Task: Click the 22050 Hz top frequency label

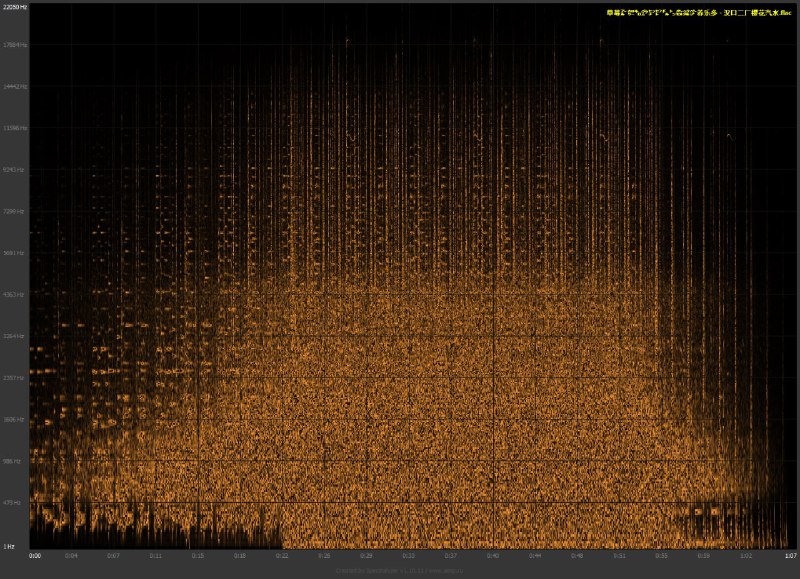Action: (x=14, y=6)
